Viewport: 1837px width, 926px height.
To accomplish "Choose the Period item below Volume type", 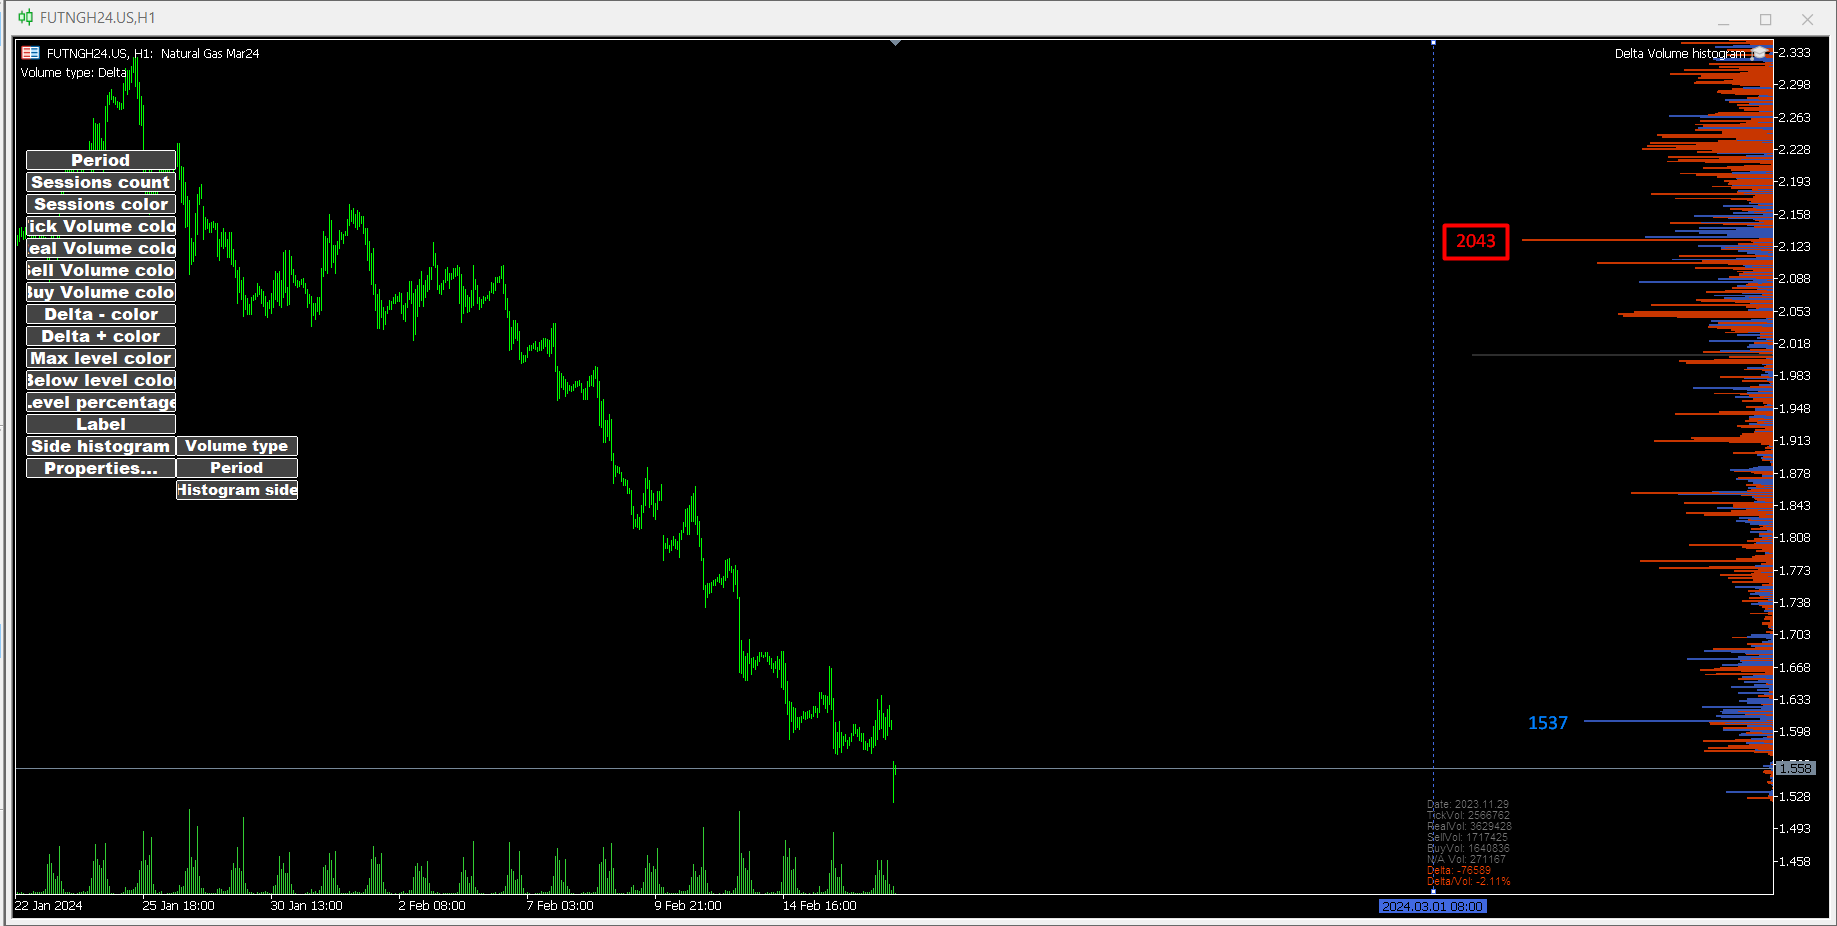I will tap(237, 468).
